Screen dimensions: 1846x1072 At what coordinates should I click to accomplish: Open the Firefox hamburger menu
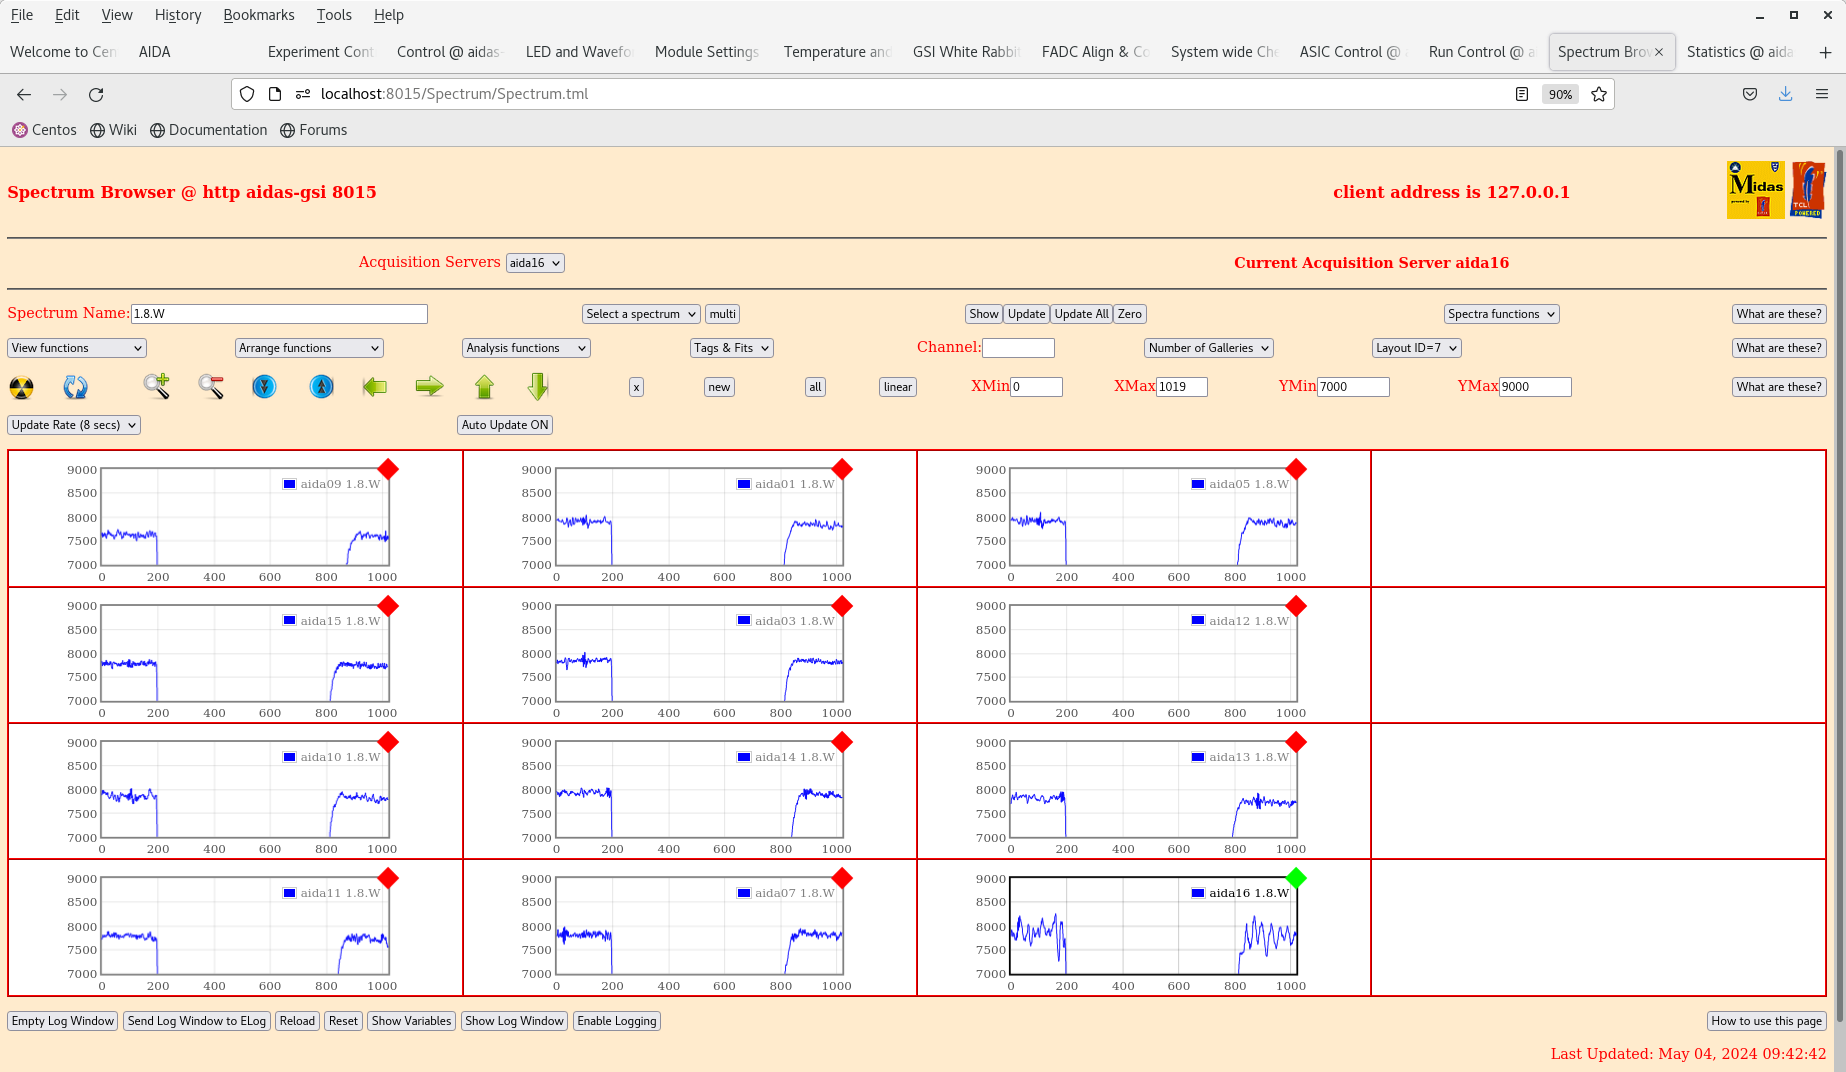[x=1821, y=94]
